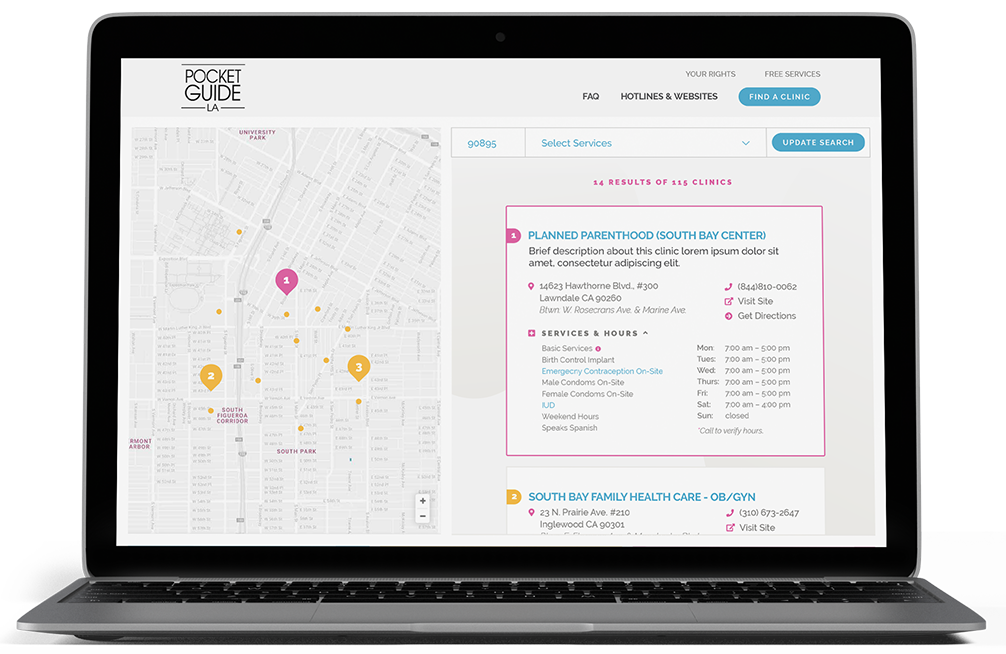
Task: Open the Free Services link
Action: point(792,74)
